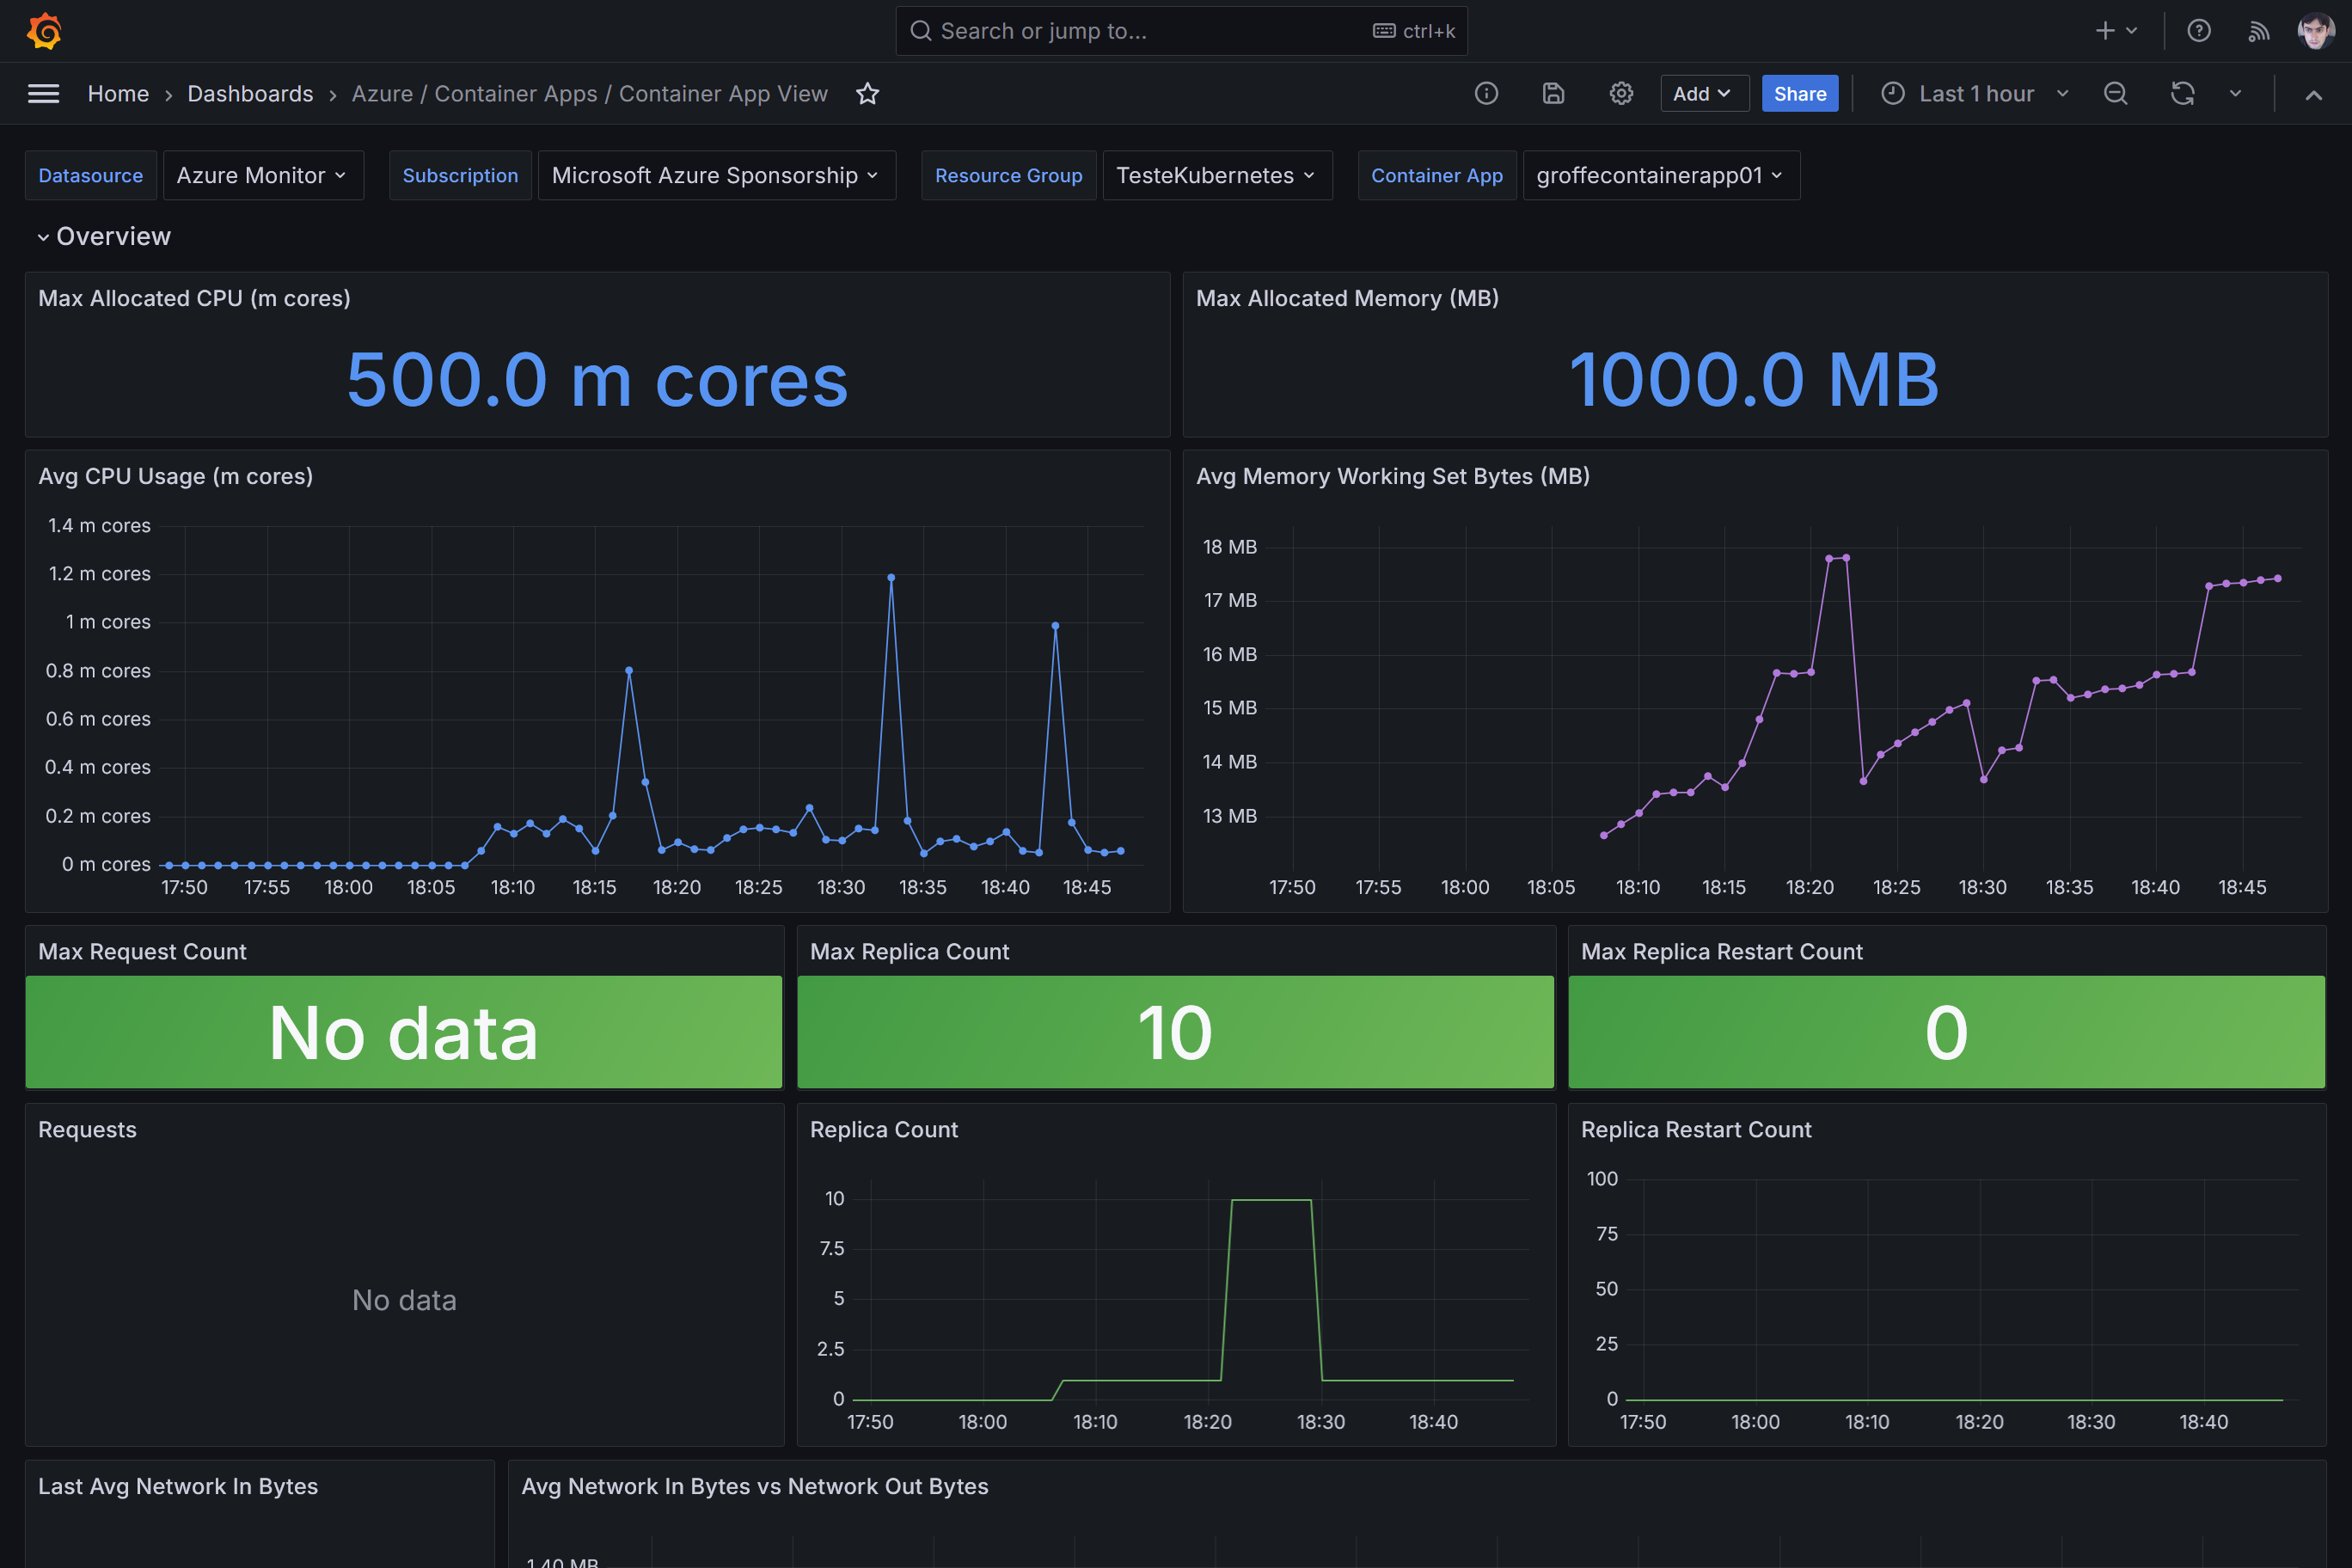This screenshot has width=2352, height=1568.
Task: Click the blue Share button
Action: [x=1799, y=94]
